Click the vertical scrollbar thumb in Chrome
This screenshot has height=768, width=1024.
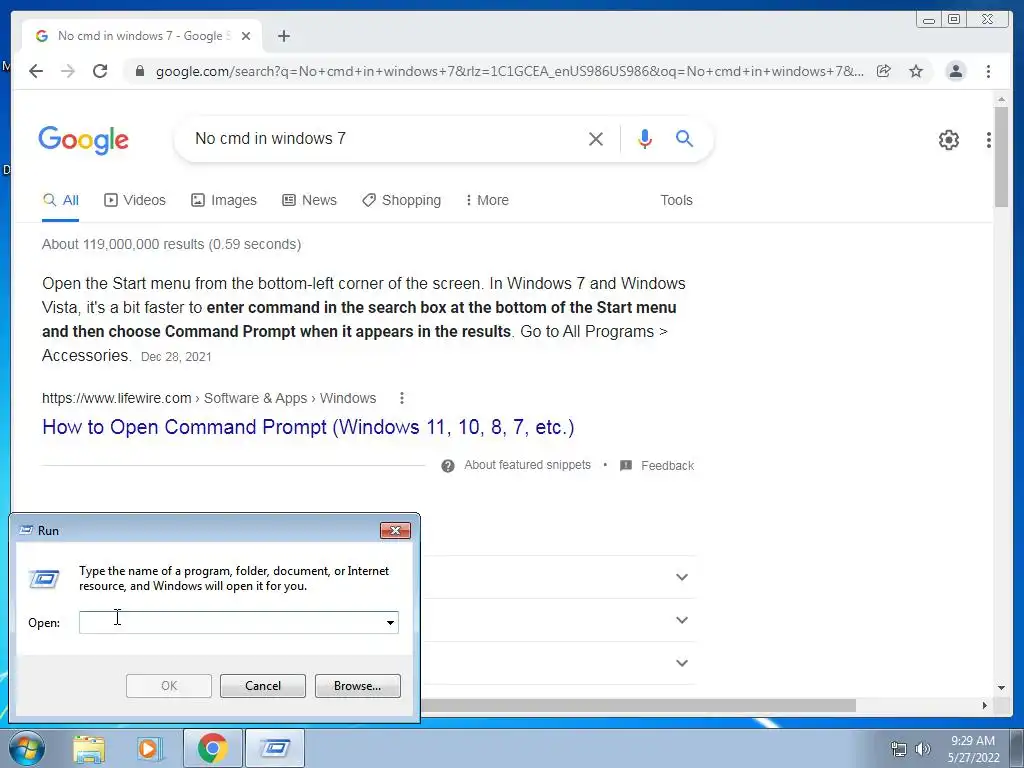(x=1001, y=157)
